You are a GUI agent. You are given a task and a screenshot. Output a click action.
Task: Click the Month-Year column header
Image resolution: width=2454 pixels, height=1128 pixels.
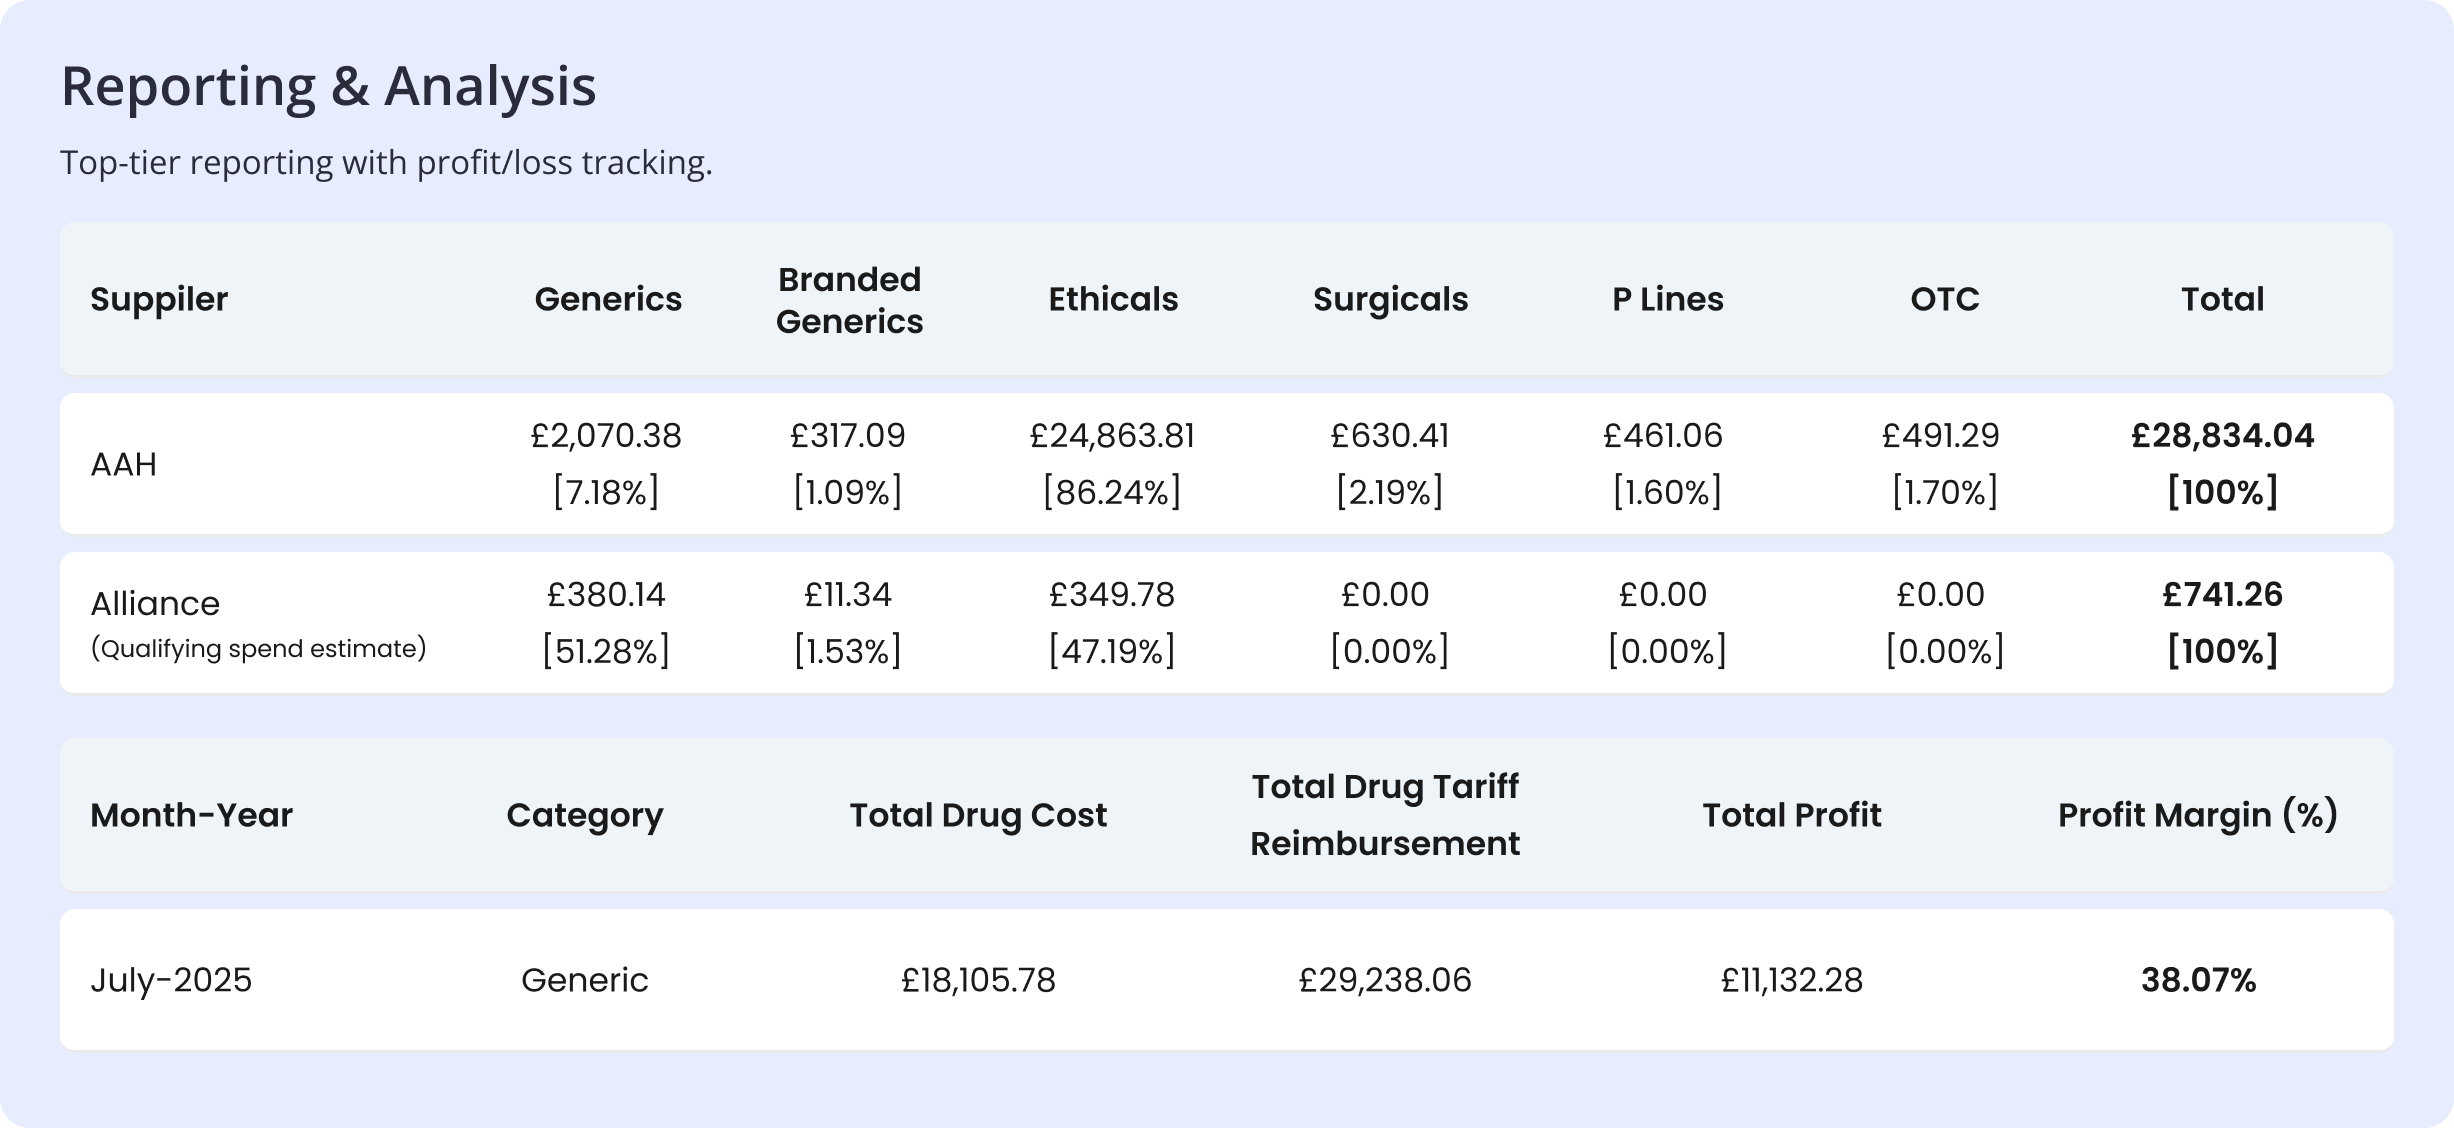(x=191, y=815)
